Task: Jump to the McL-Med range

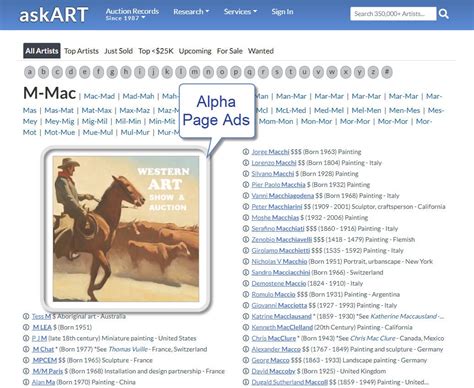Action: (x=291, y=110)
